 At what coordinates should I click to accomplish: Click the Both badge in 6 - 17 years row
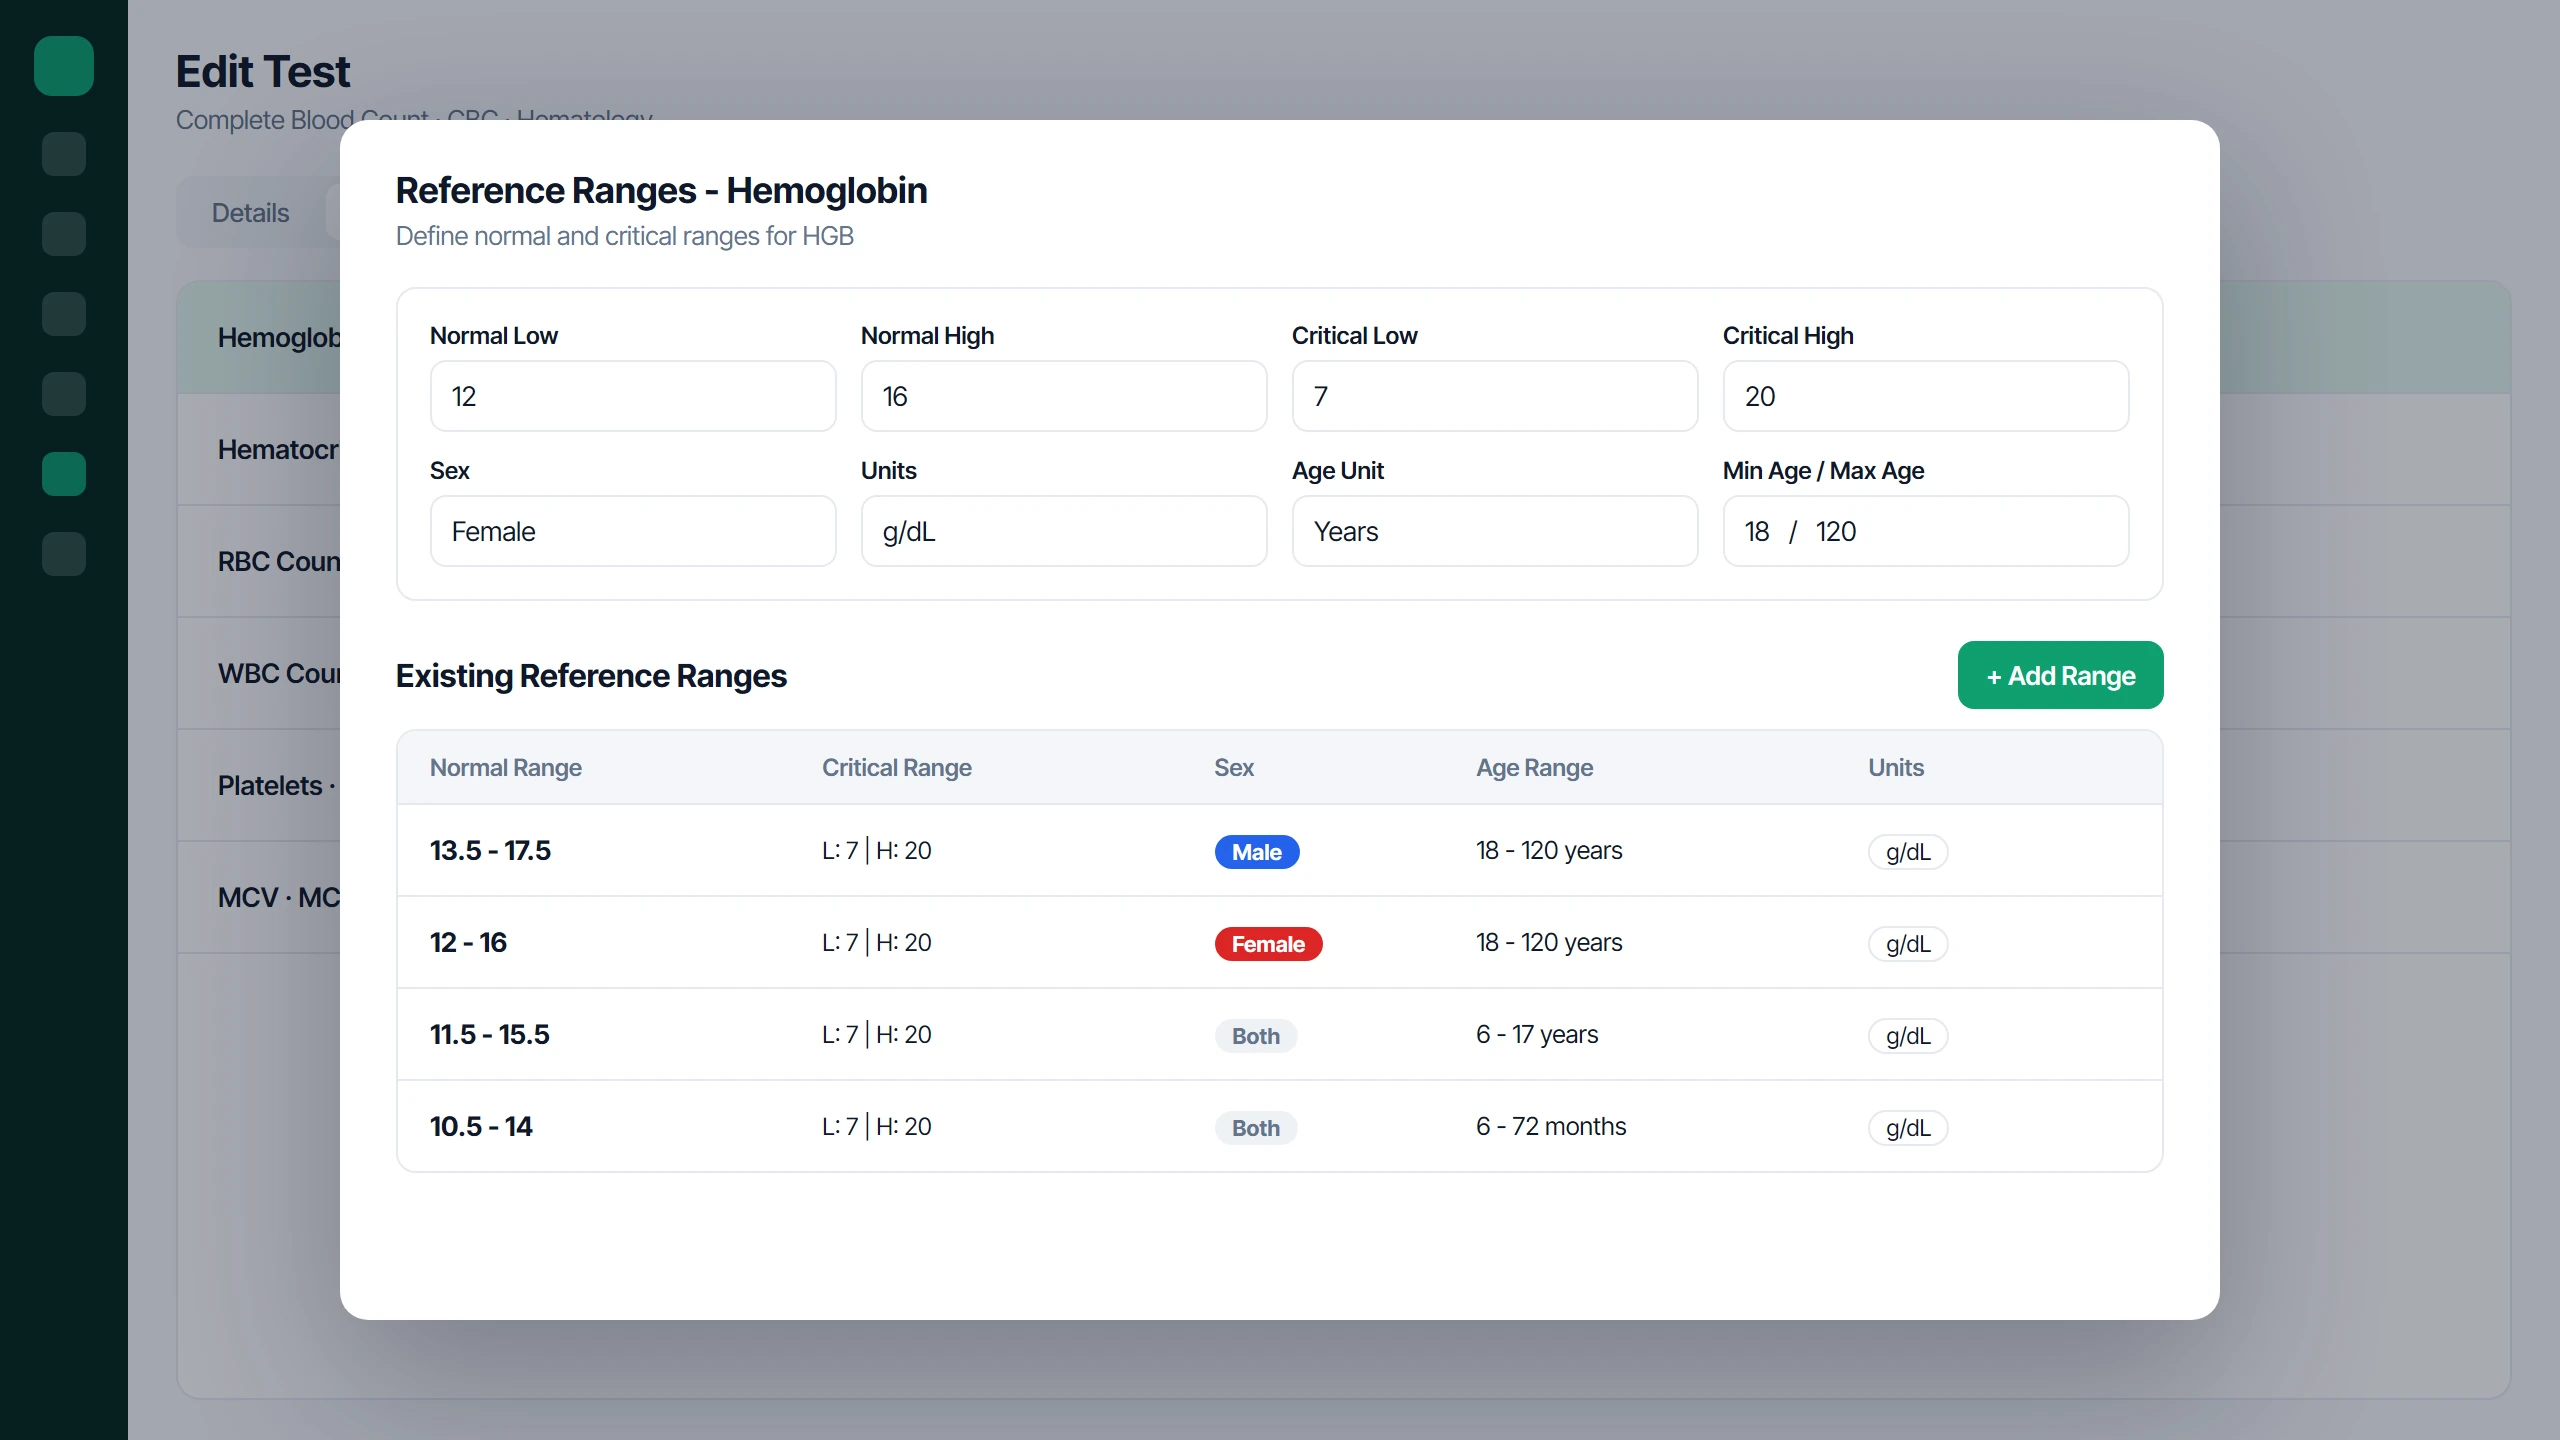1256,1036
